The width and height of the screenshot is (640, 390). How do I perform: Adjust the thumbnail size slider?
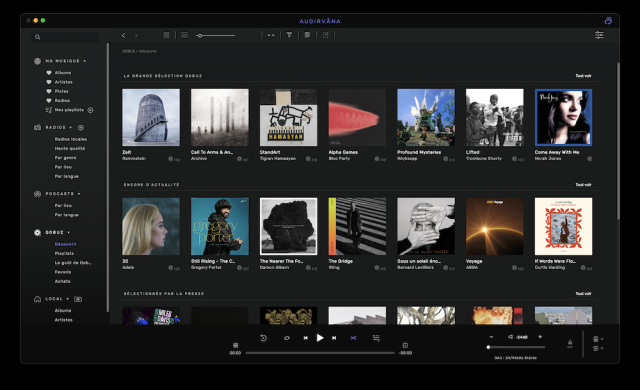[x=216, y=35]
